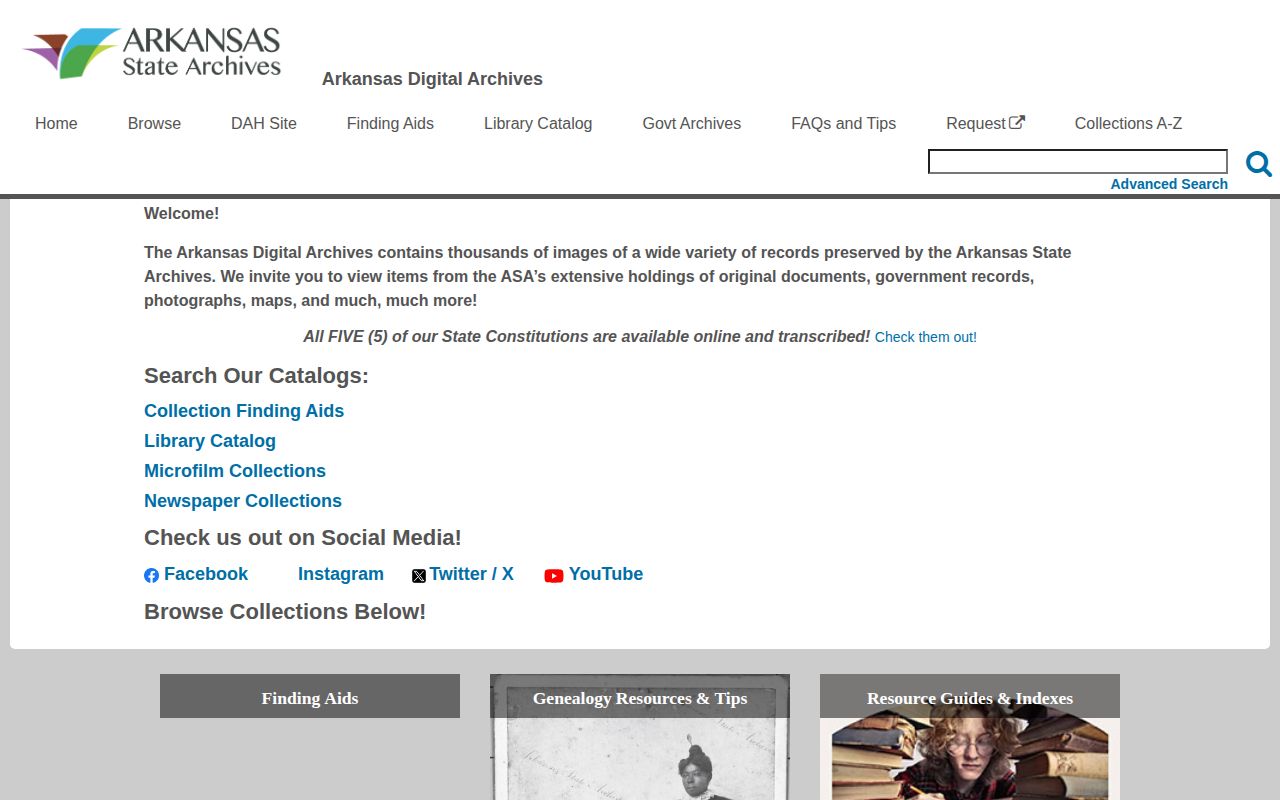Click the YouTube logo icon

[554, 576]
